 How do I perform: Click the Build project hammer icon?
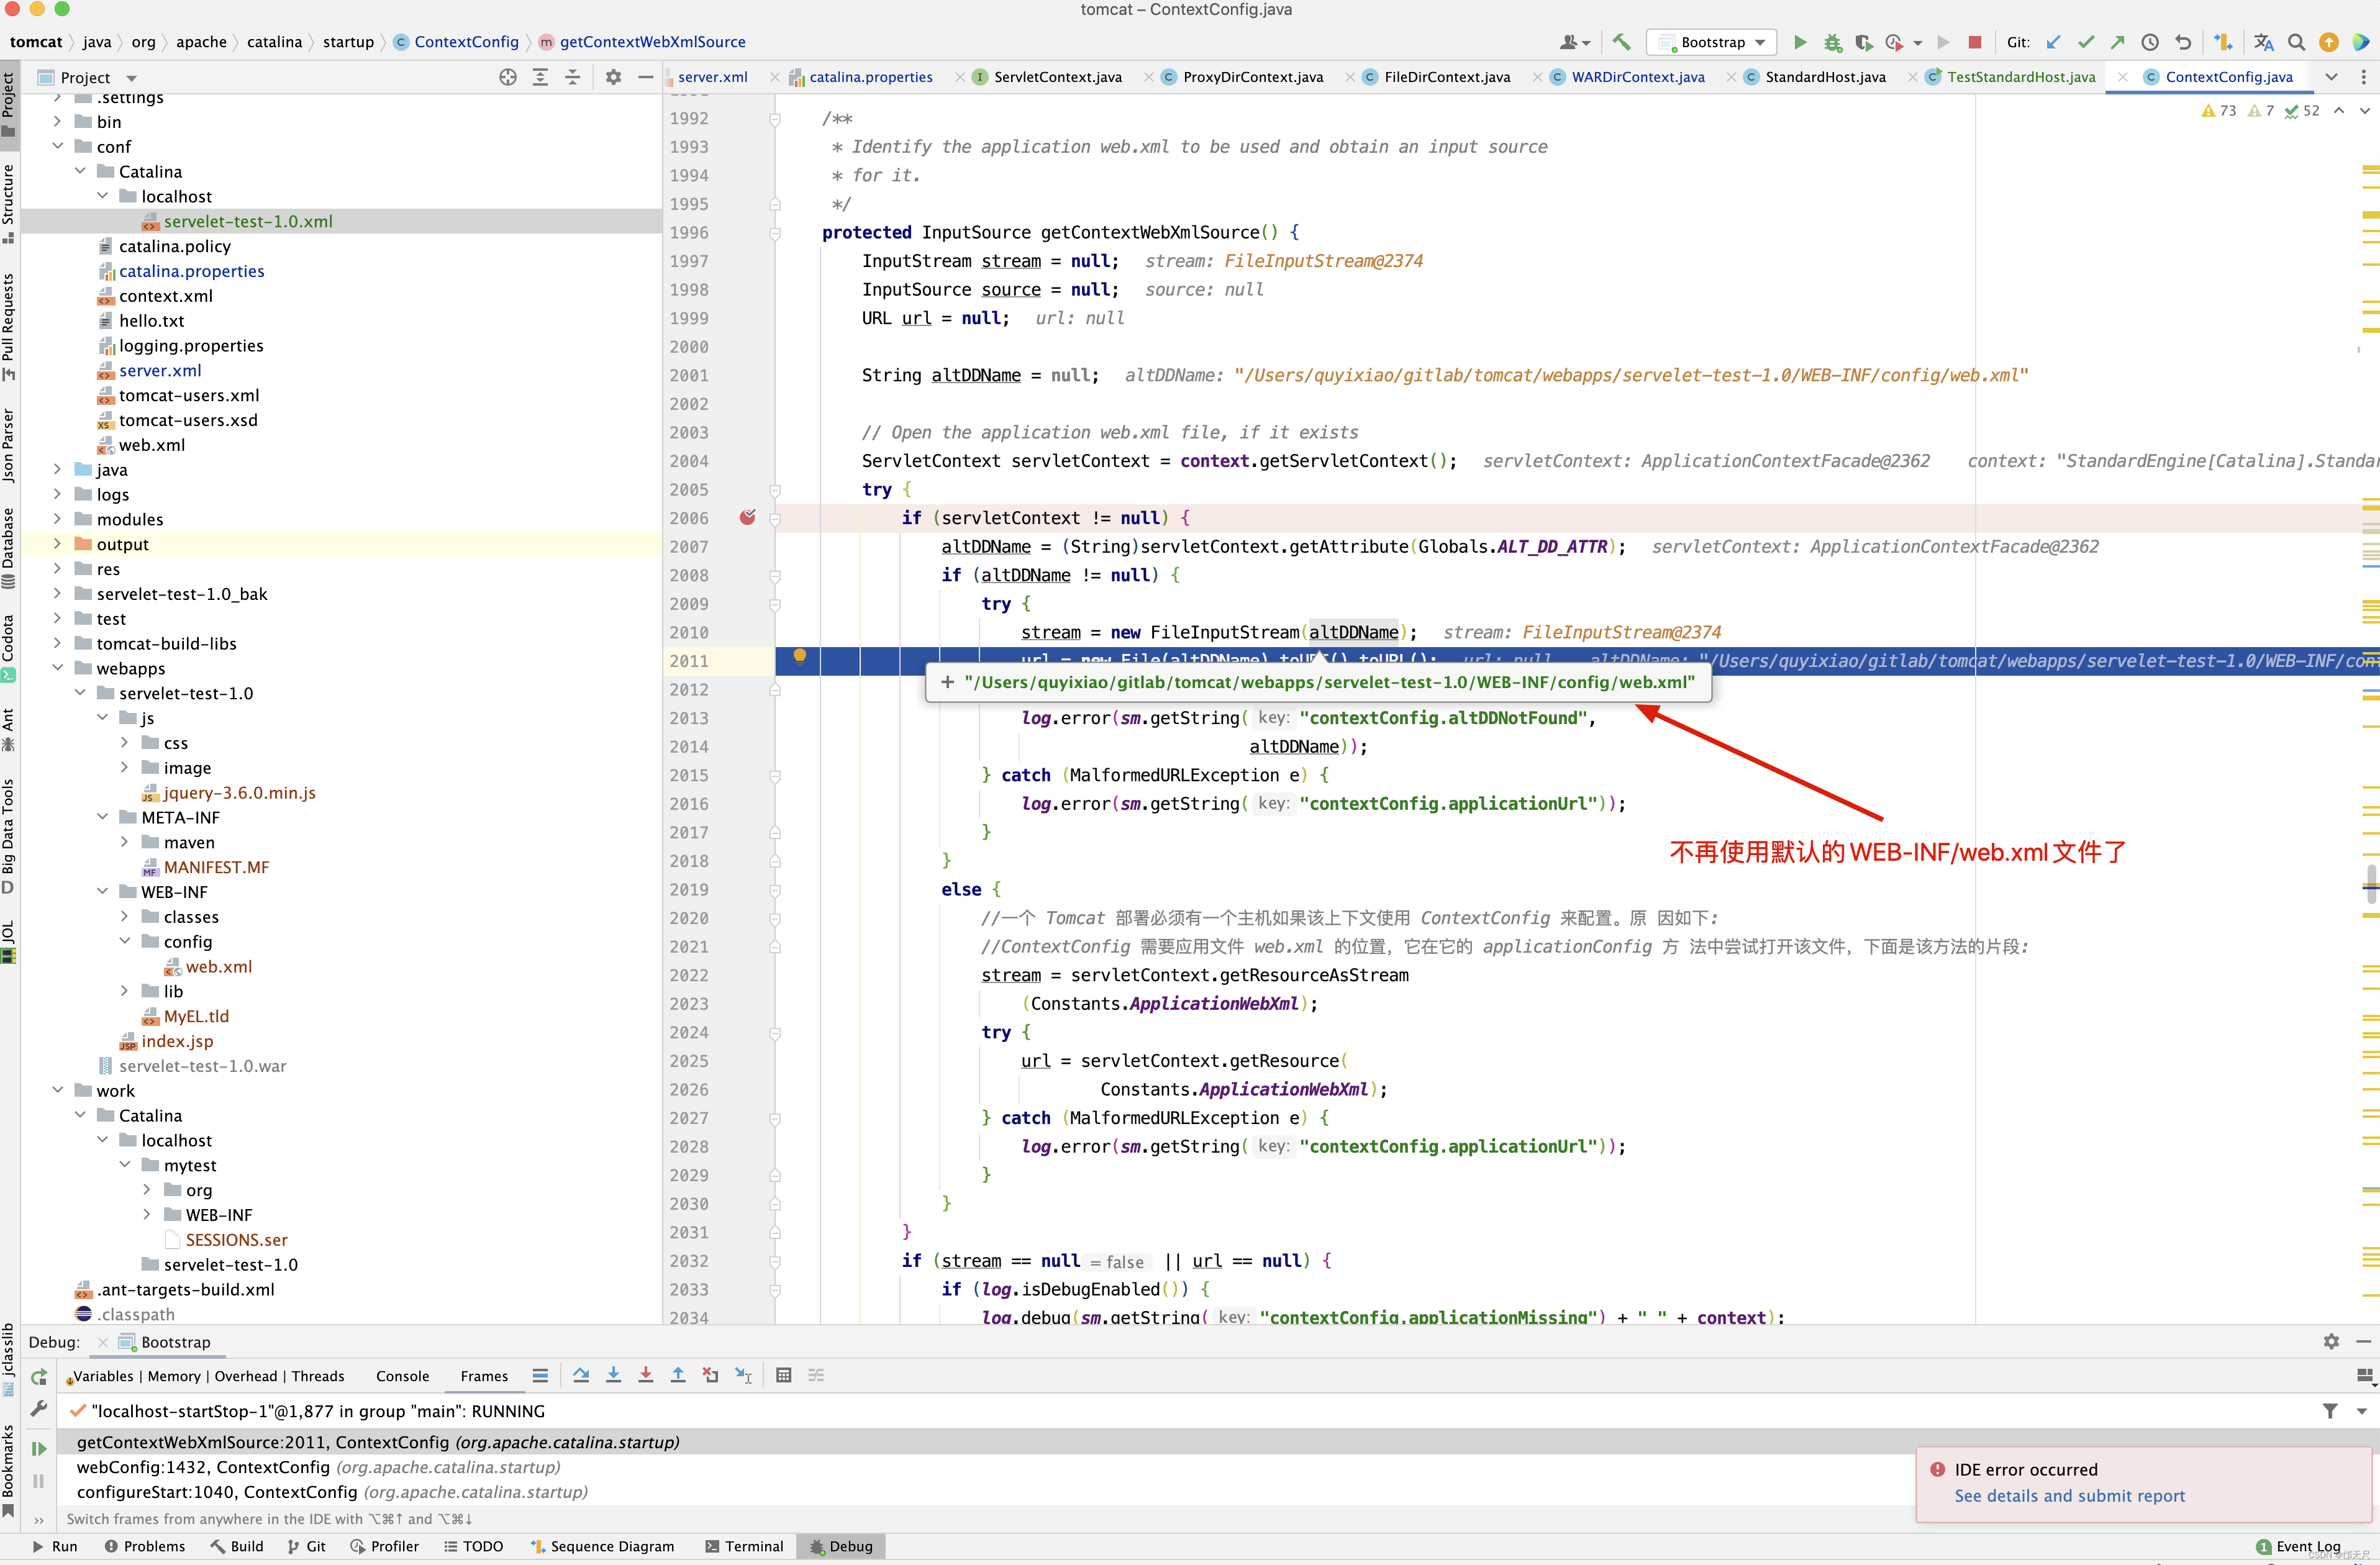pos(1621,42)
